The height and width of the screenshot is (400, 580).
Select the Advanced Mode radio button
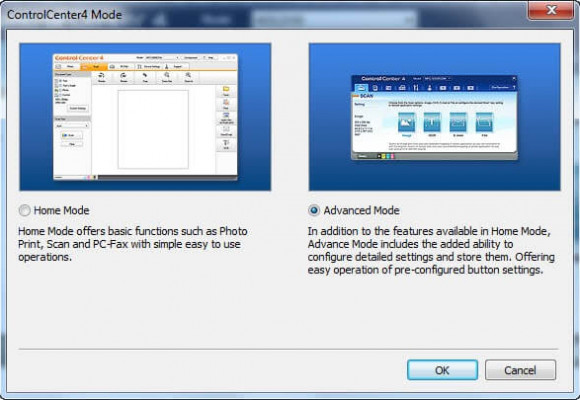click(314, 211)
